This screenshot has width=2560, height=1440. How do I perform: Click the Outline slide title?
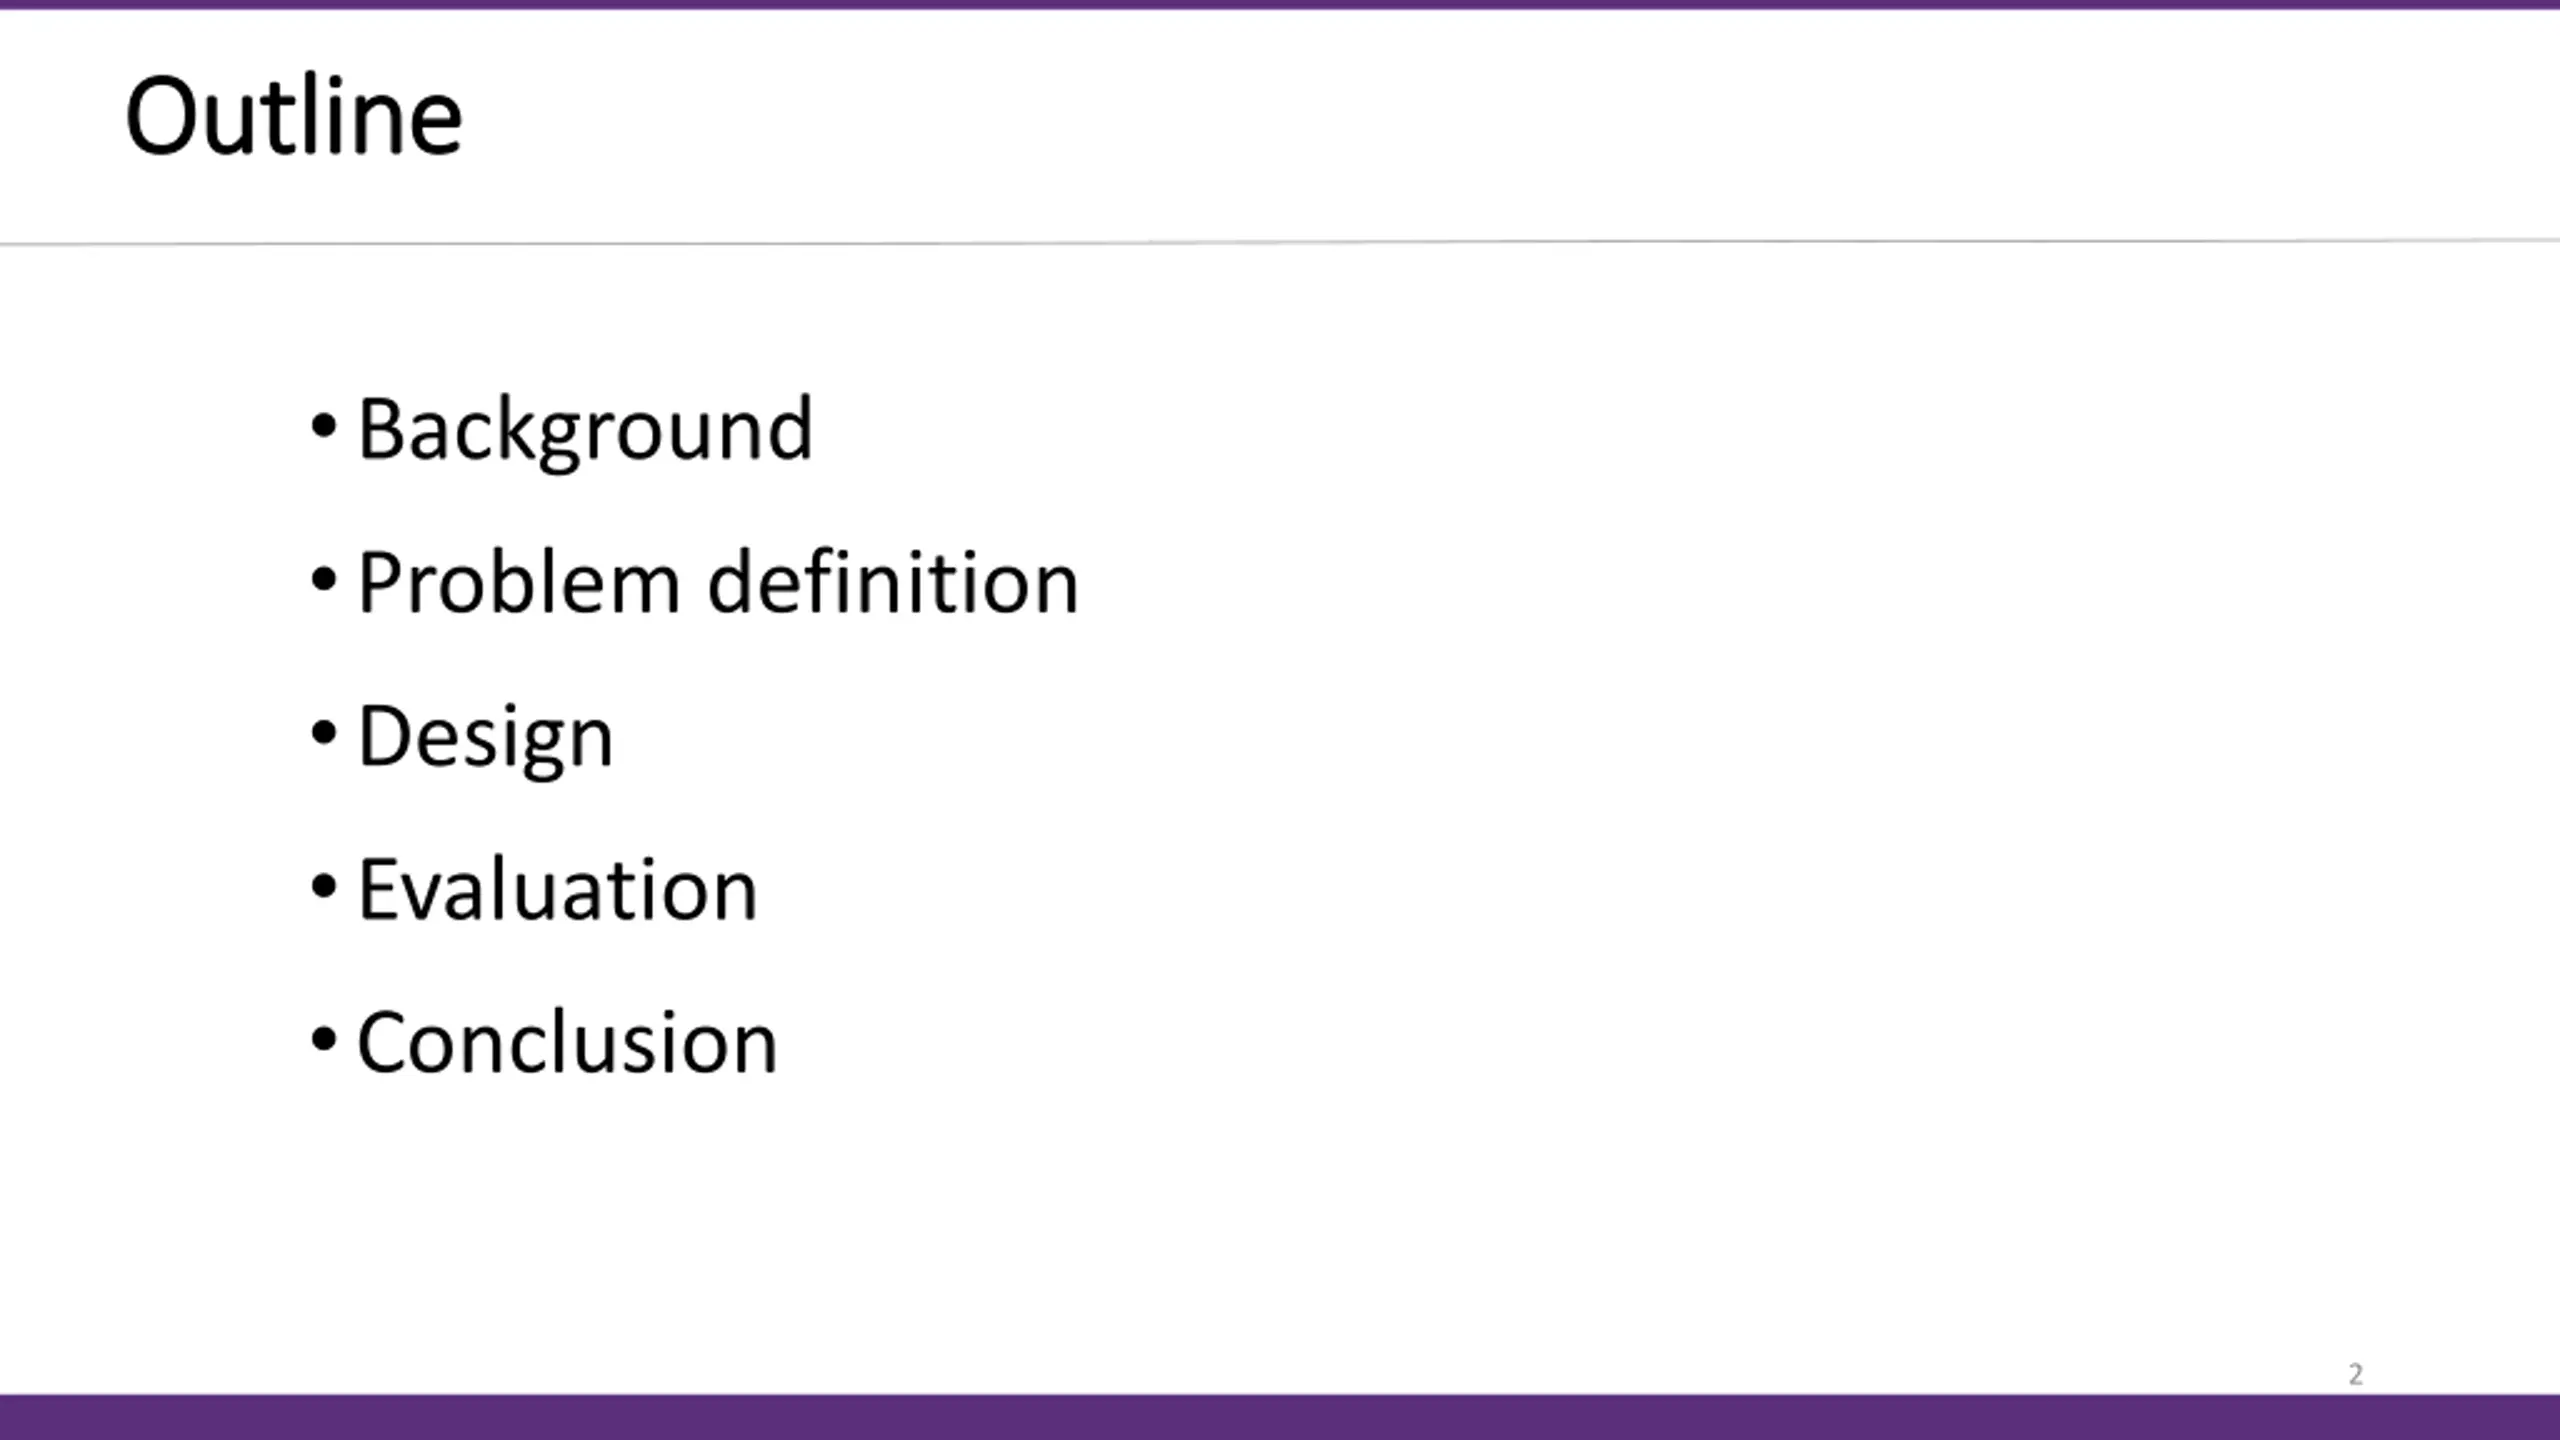click(293, 116)
